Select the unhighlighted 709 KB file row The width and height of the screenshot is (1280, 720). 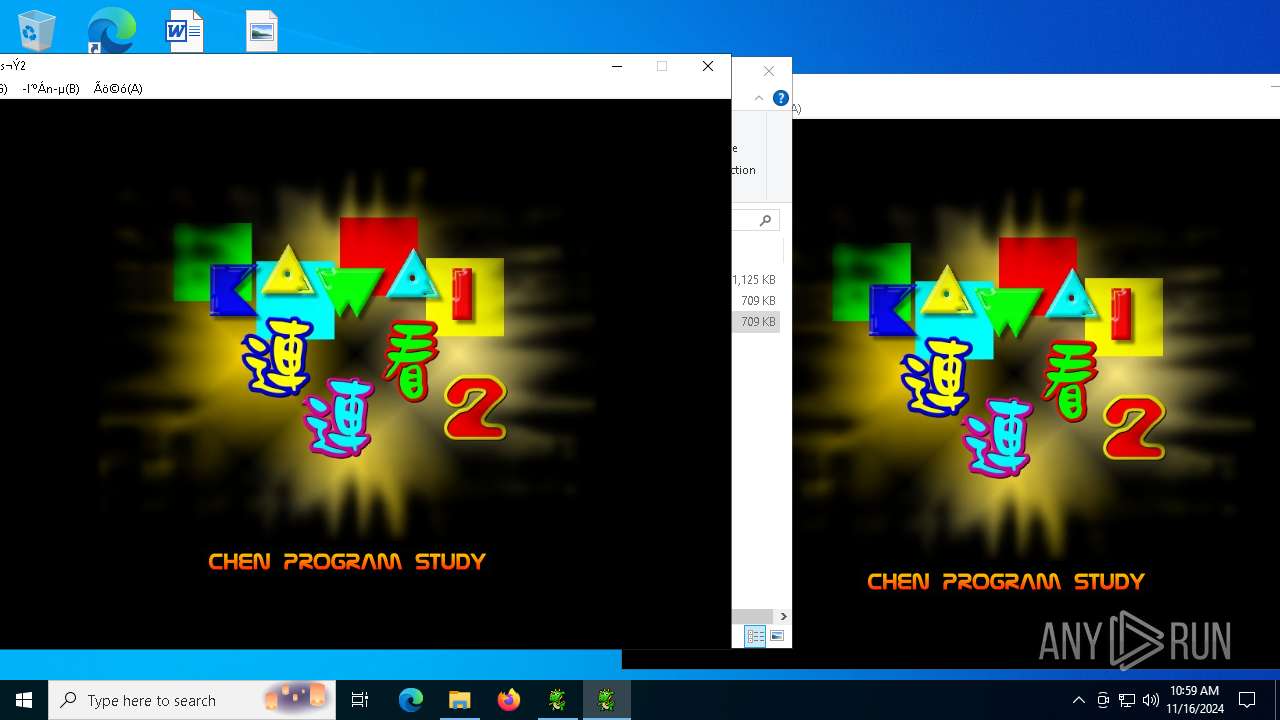tap(755, 301)
